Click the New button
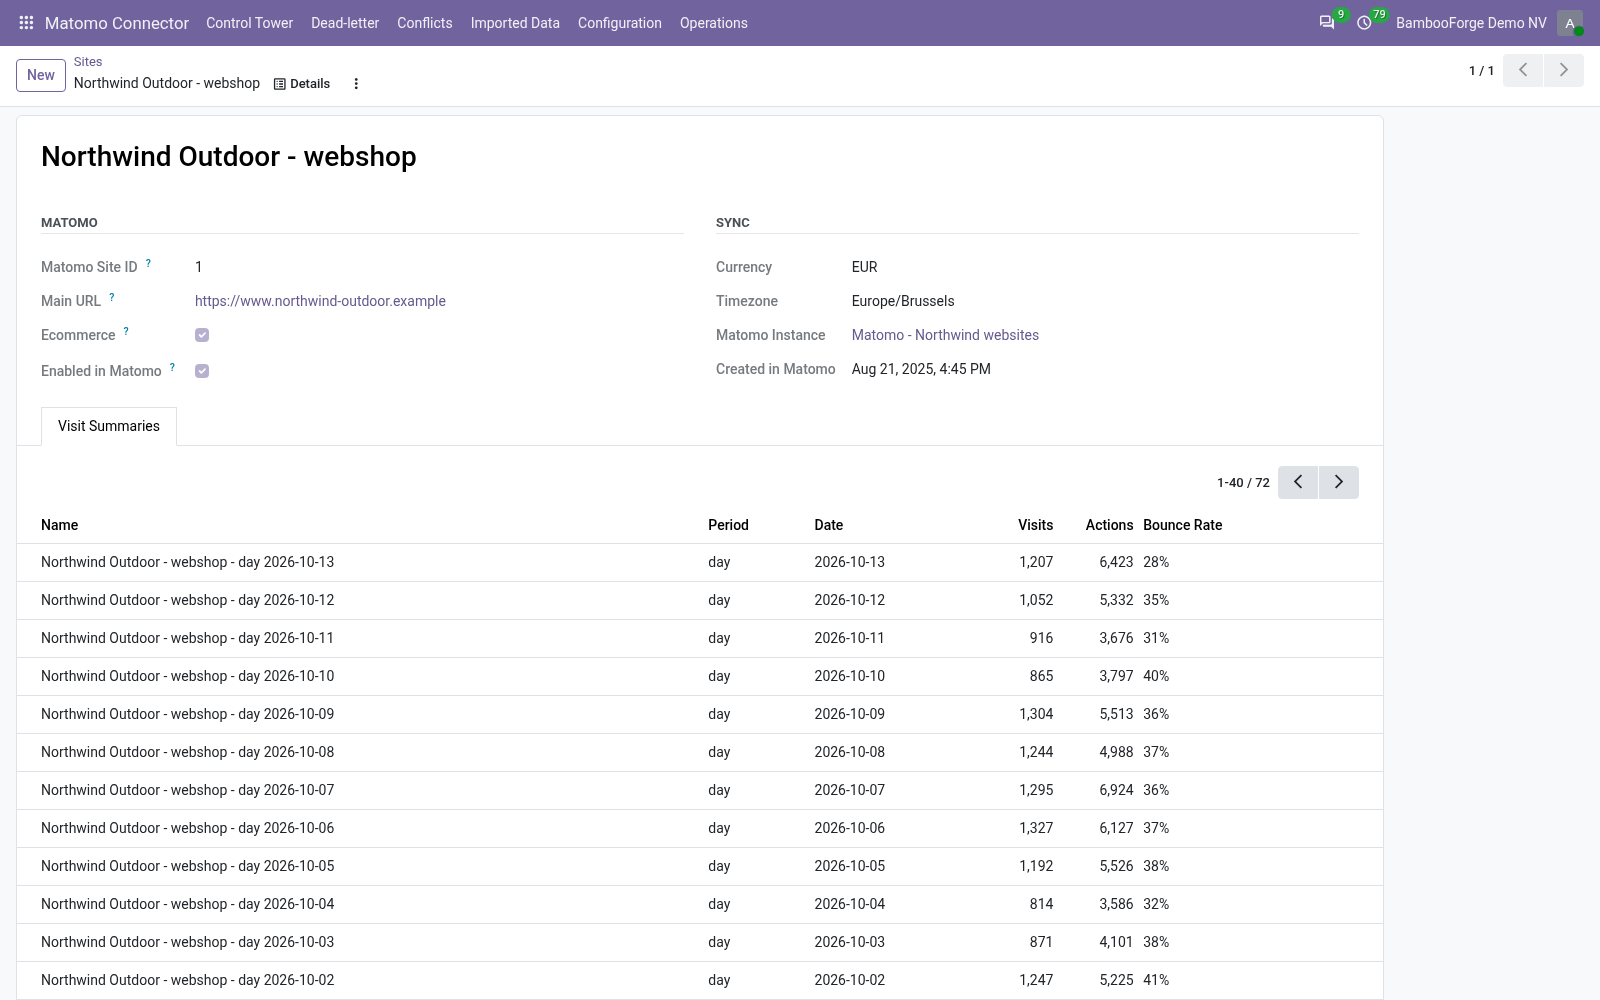This screenshot has width=1600, height=1000. (41, 75)
